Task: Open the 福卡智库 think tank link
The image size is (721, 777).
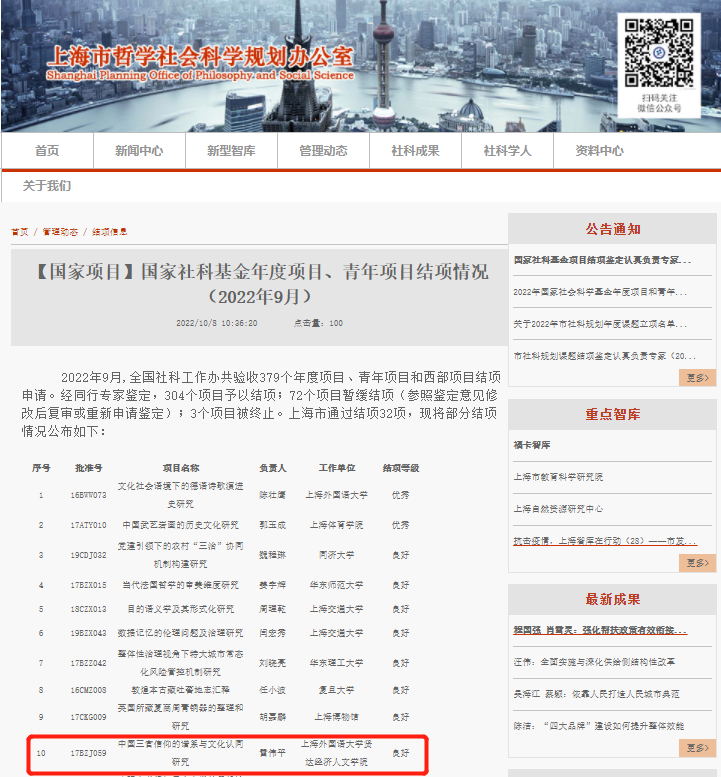Action: point(532,445)
